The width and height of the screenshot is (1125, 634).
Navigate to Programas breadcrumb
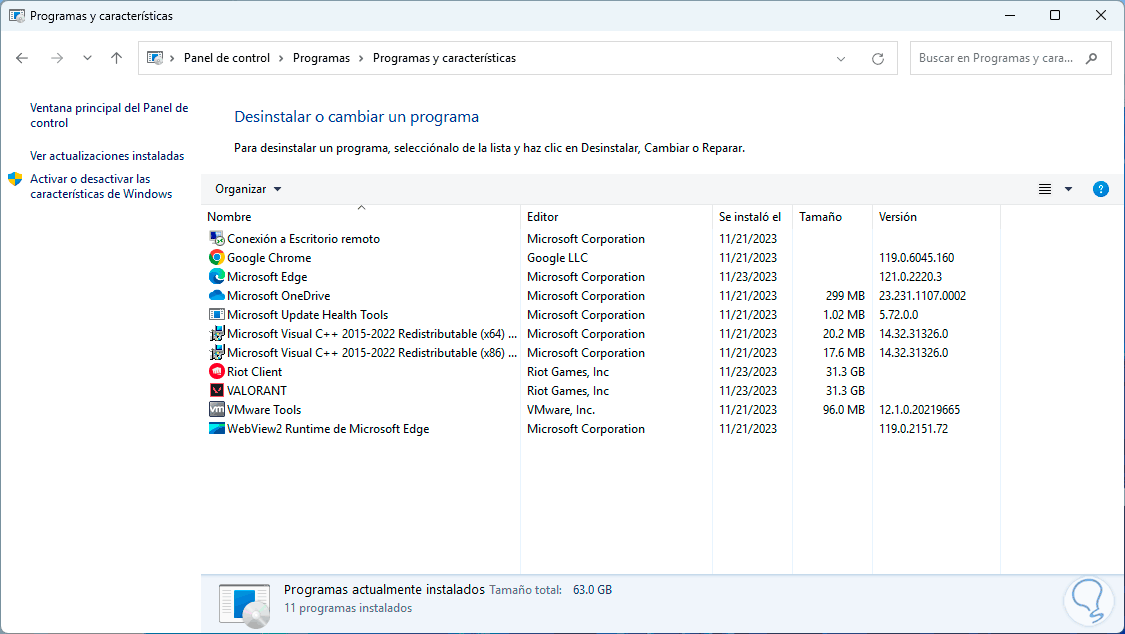coord(321,58)
